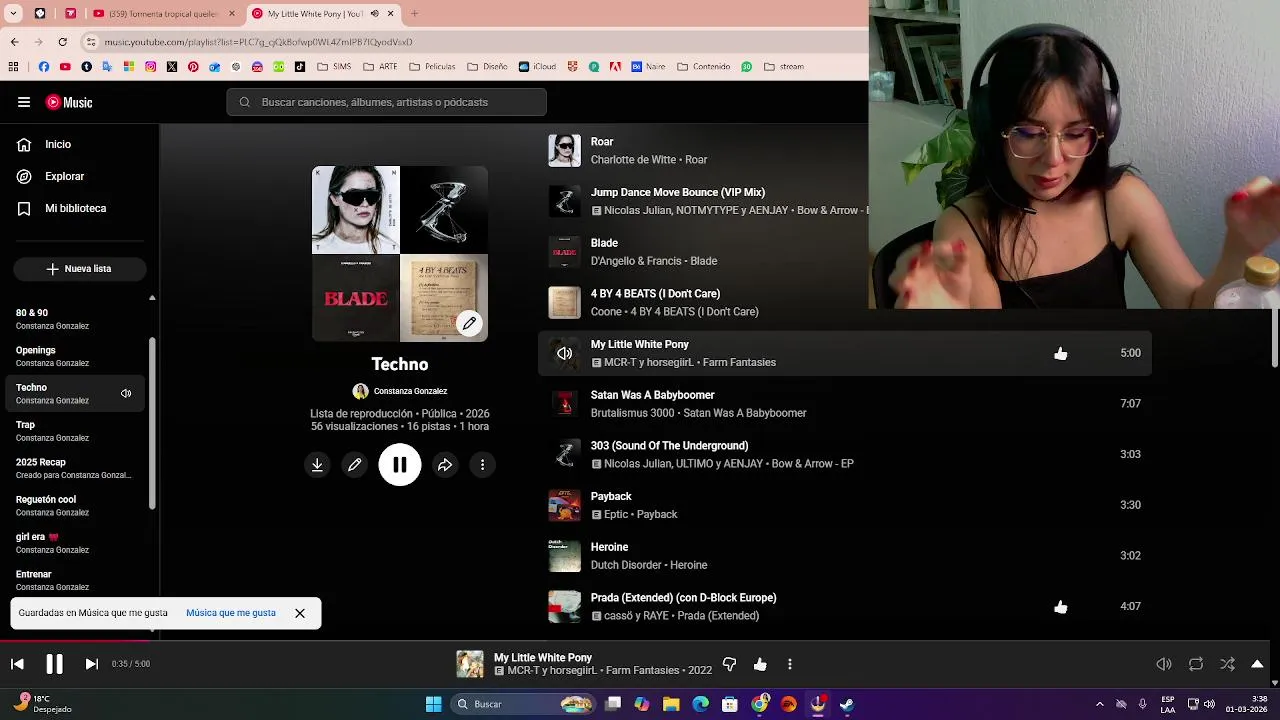
Task: Open a new browser tab
Action: [x=414, y=14]
